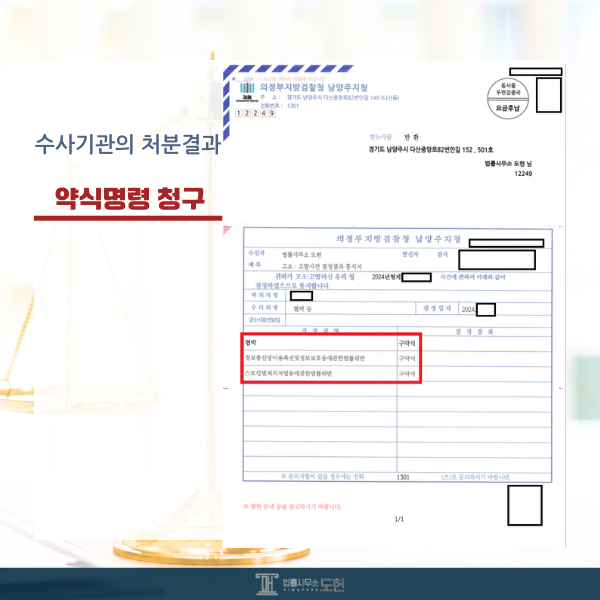Screen dimensions: 600x600
Task: Select the '발신자' label
Action: [410, 254]
